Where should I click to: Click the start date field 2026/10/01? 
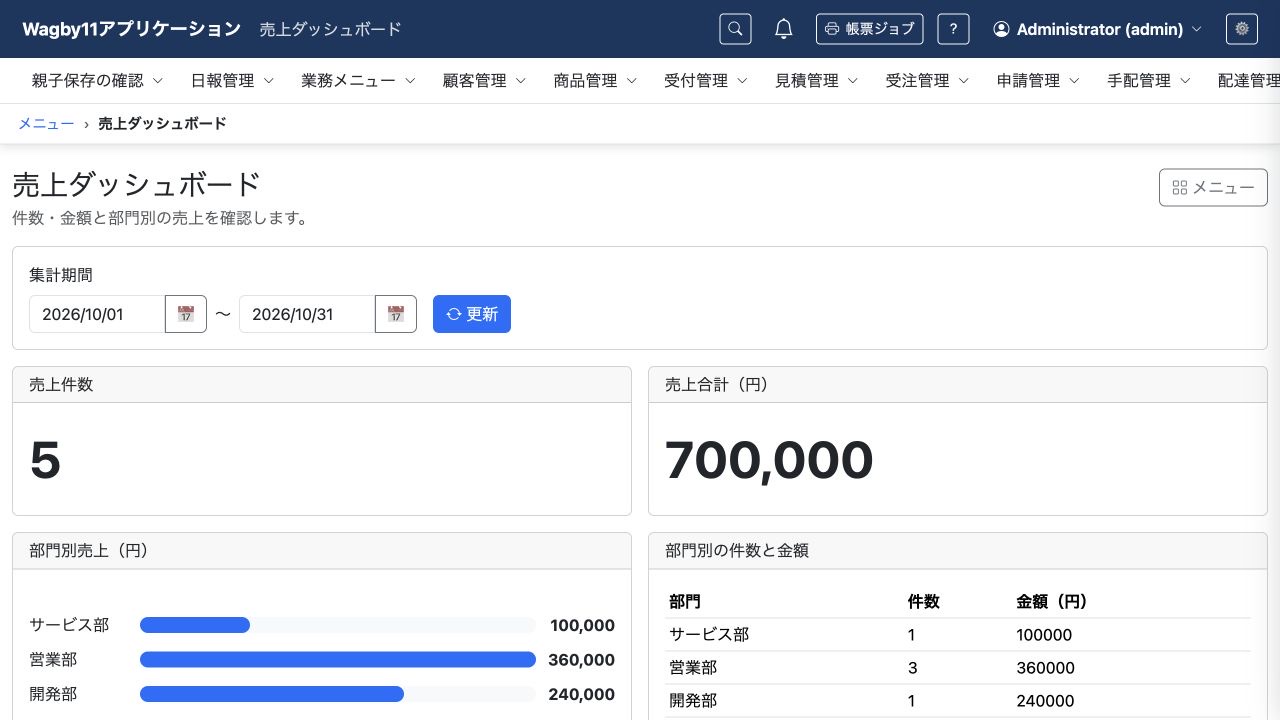(97, 314)
